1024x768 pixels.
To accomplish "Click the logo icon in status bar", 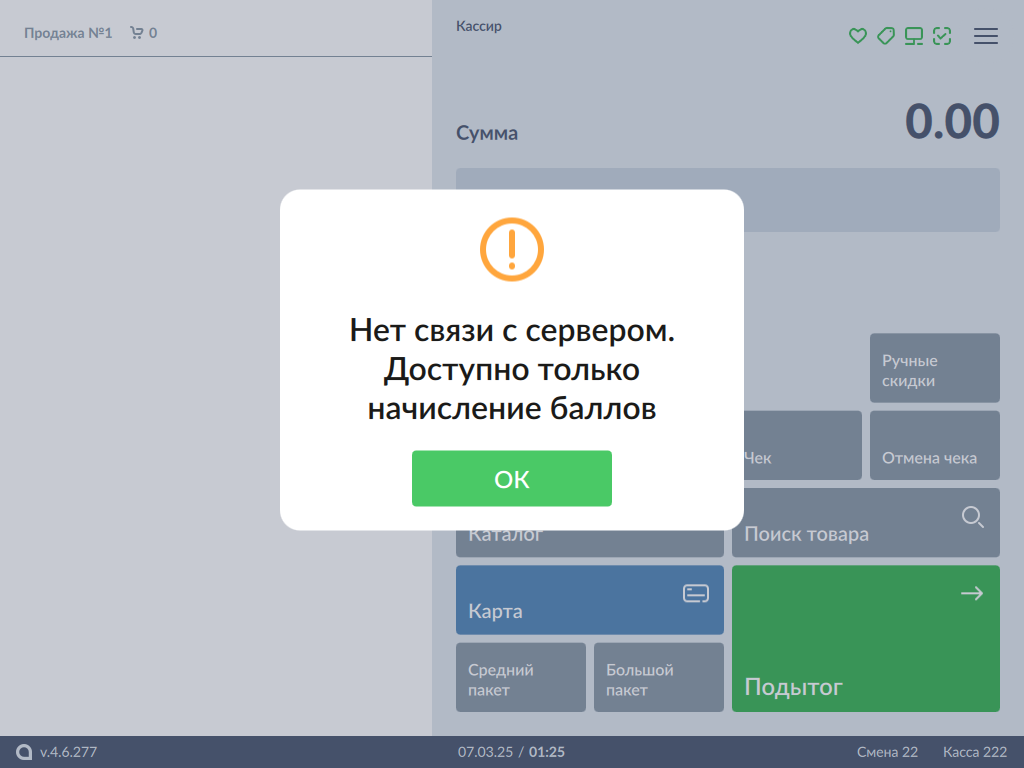I will pyautogui.click(x=24, y=752).
